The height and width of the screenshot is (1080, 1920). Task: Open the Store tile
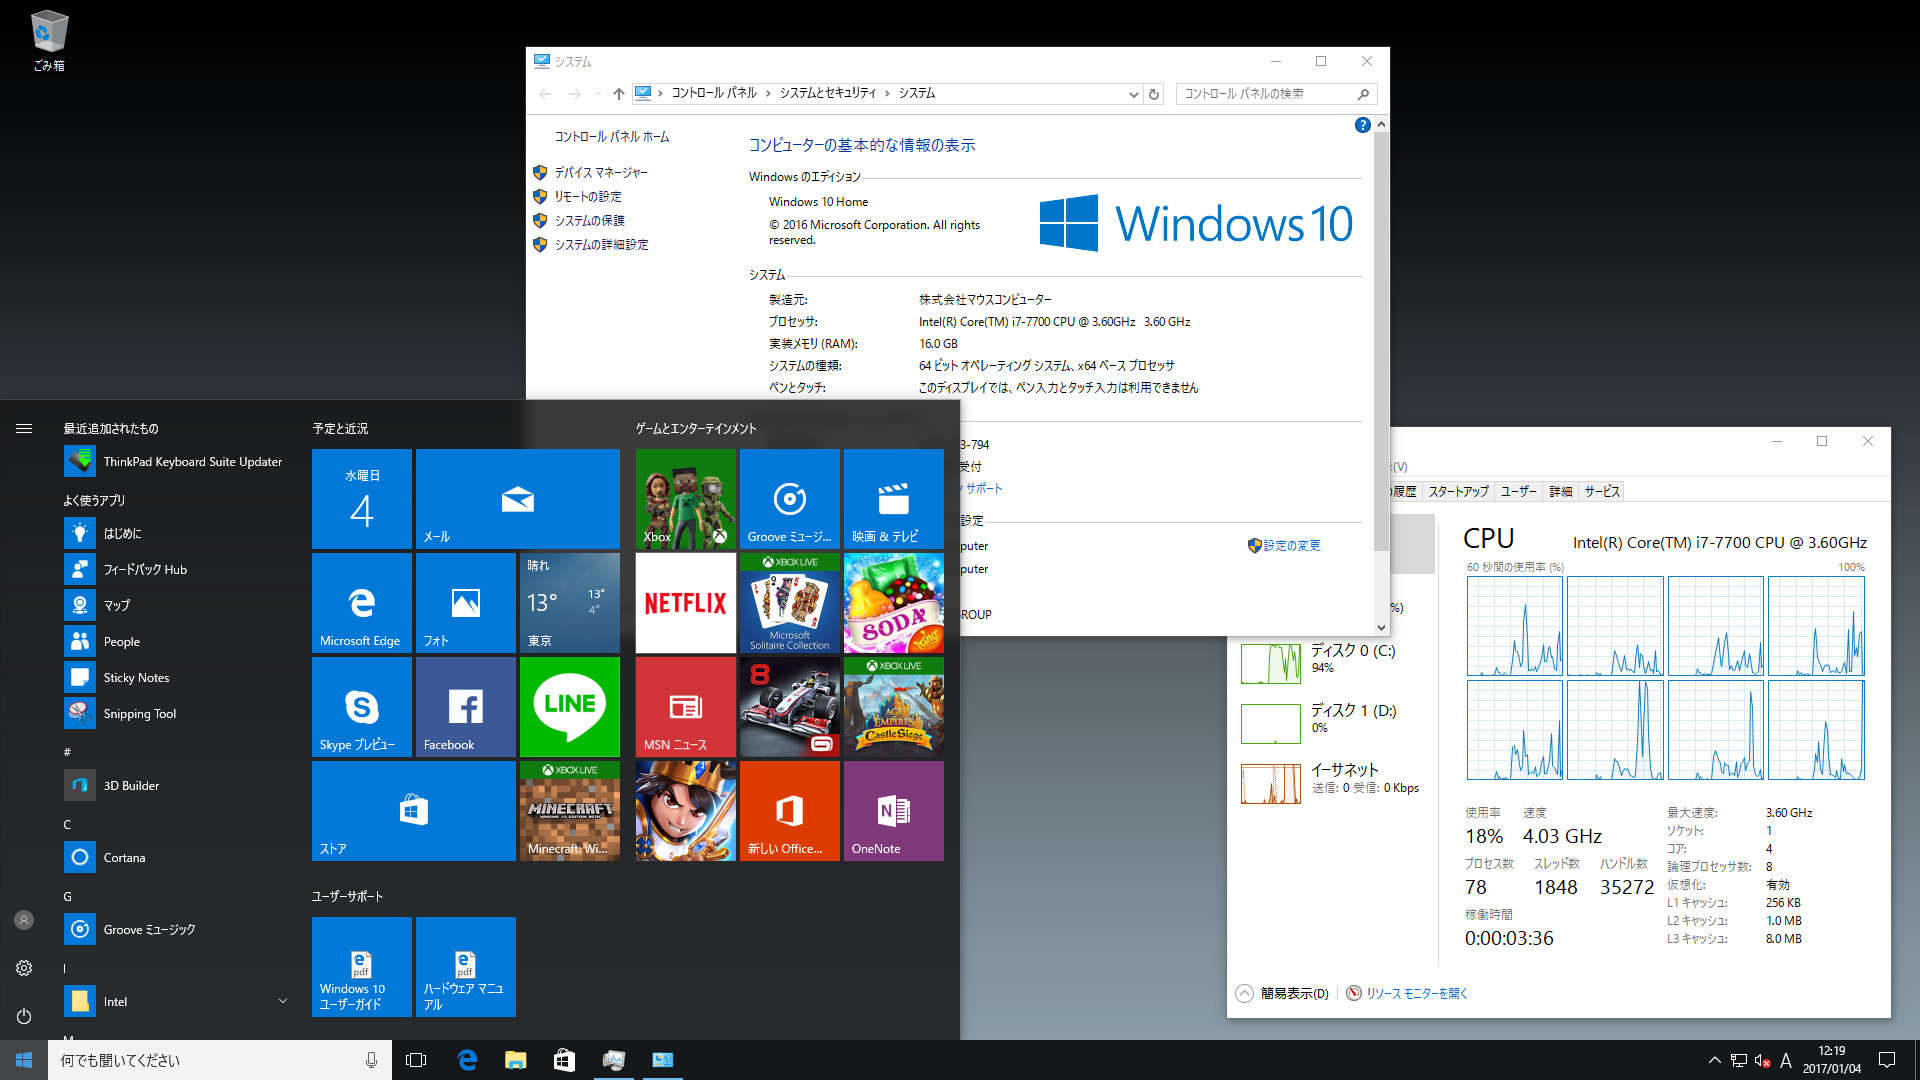click(414, 811)
